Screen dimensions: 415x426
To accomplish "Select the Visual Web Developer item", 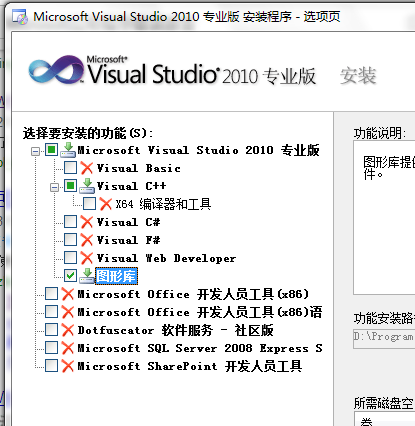I will [x=166, y=258].
